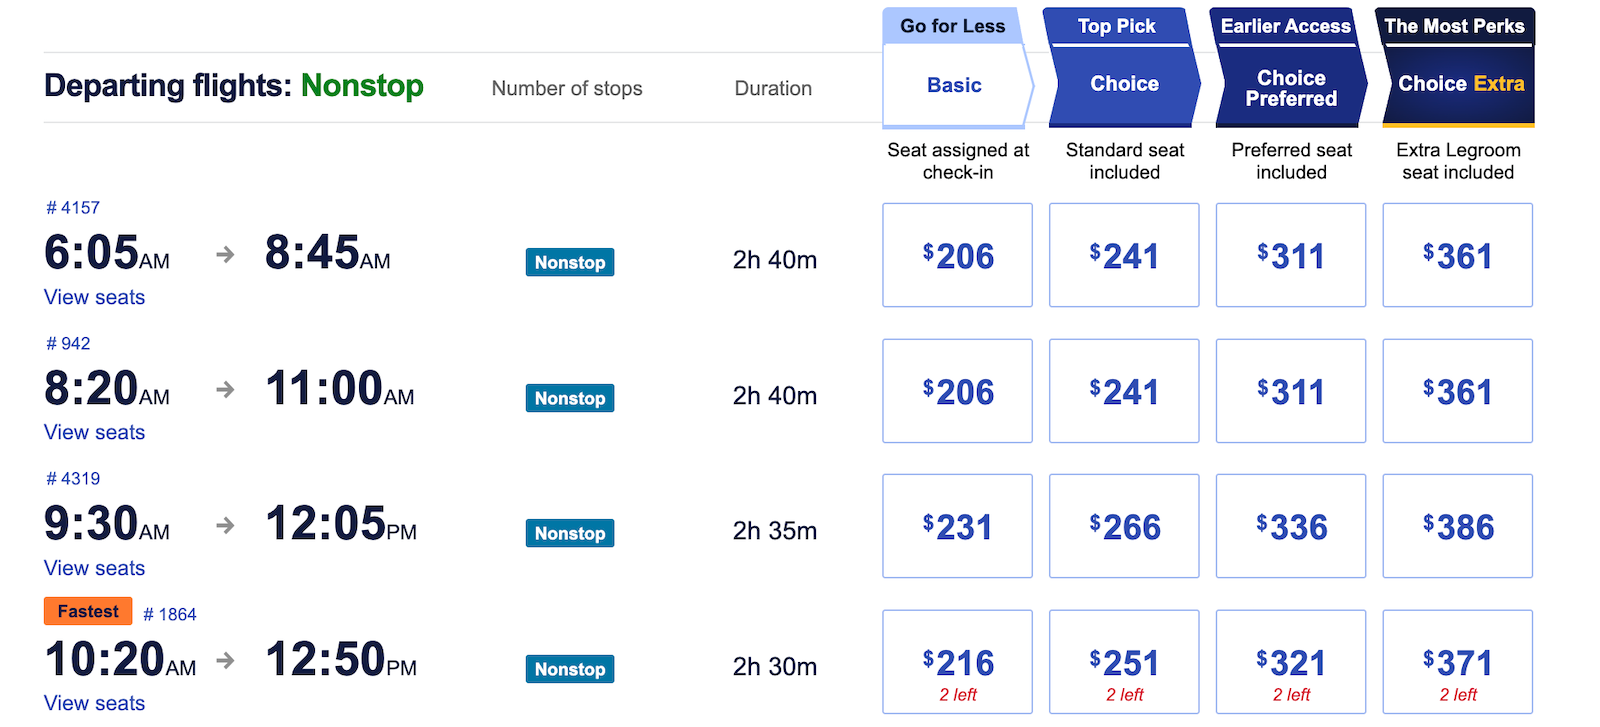The height and width of the screenshot is (727, 1600).
Task: Click the arrow icon between 6:05 AM and 8:45 AM
Action: click(x=224, y=255)
